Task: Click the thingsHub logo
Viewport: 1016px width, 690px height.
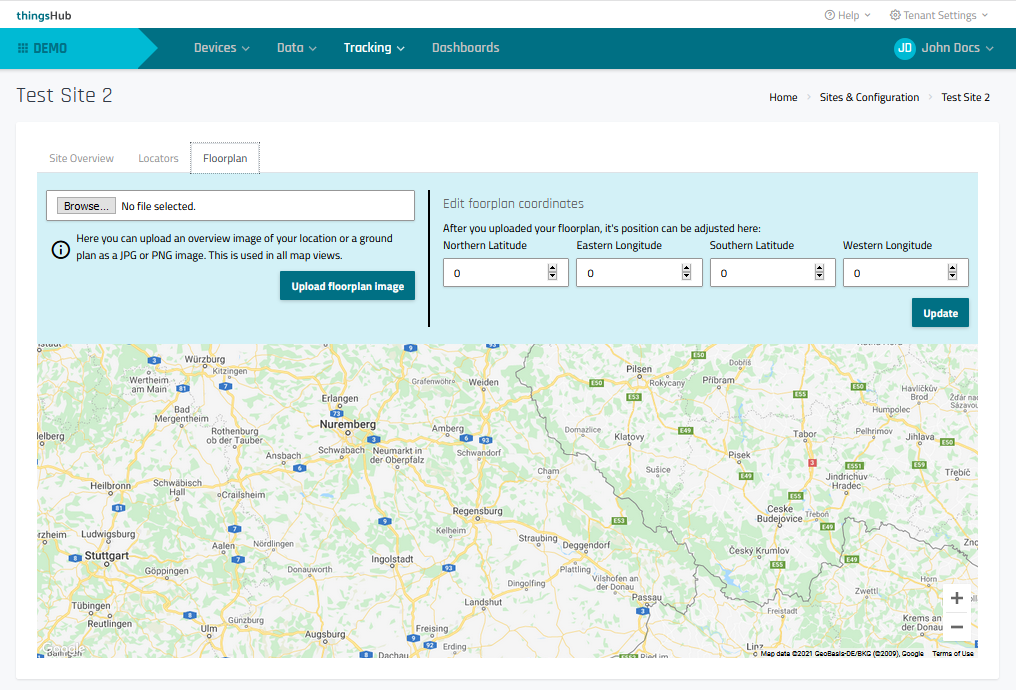Action: click(44, 15)
